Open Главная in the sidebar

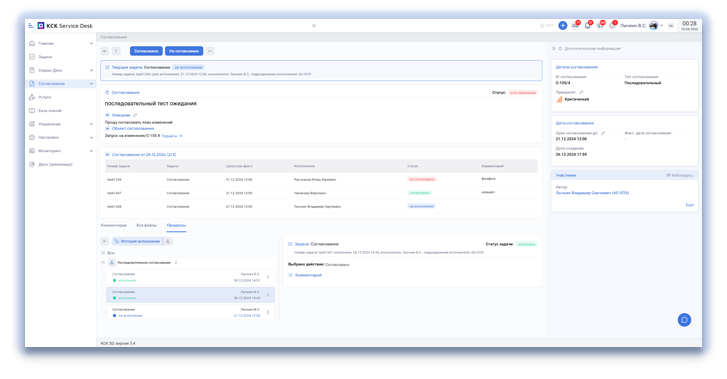coord(46,43)
